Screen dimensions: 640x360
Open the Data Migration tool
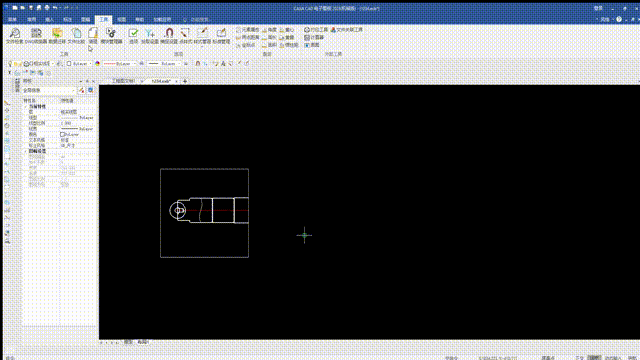[x=57, y=36]
